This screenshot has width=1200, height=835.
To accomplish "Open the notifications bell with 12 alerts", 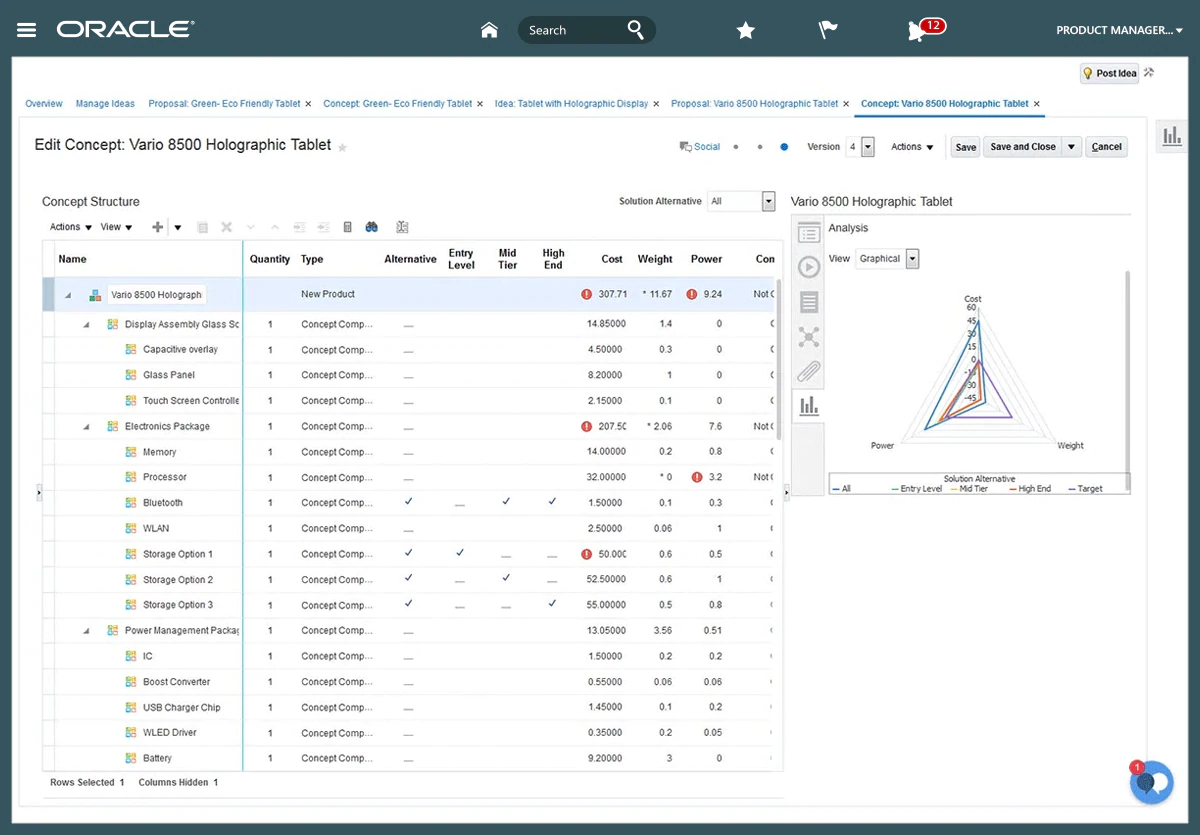I will tap(917, 31).
